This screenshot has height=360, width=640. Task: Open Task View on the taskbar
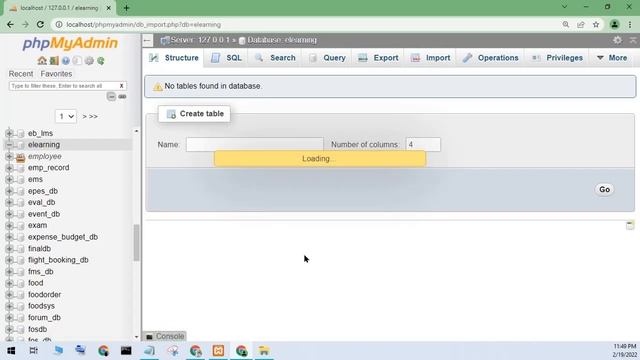(34, 351)
